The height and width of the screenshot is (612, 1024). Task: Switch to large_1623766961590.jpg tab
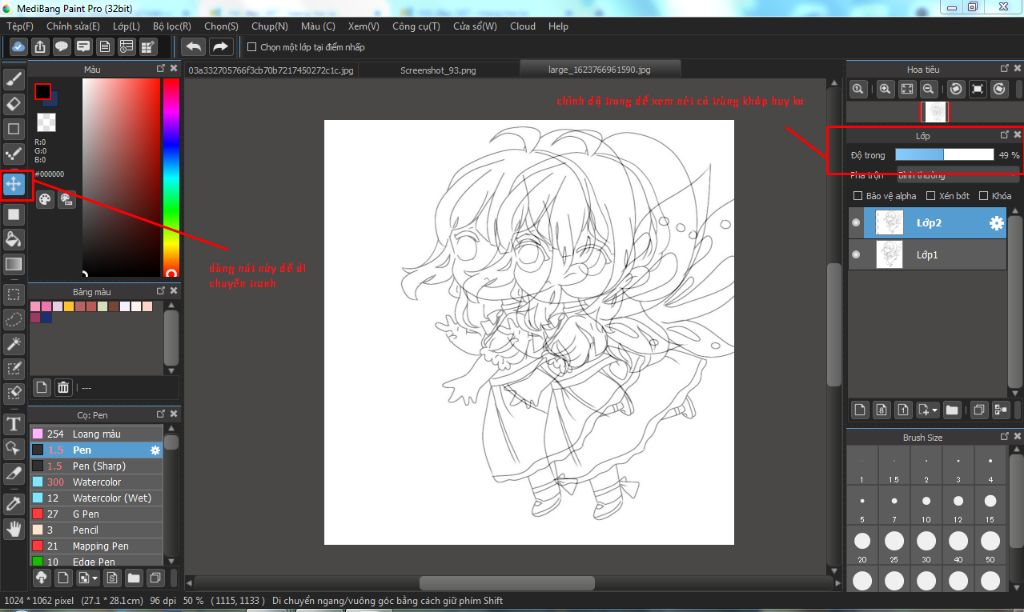click(x=600, y=69)
